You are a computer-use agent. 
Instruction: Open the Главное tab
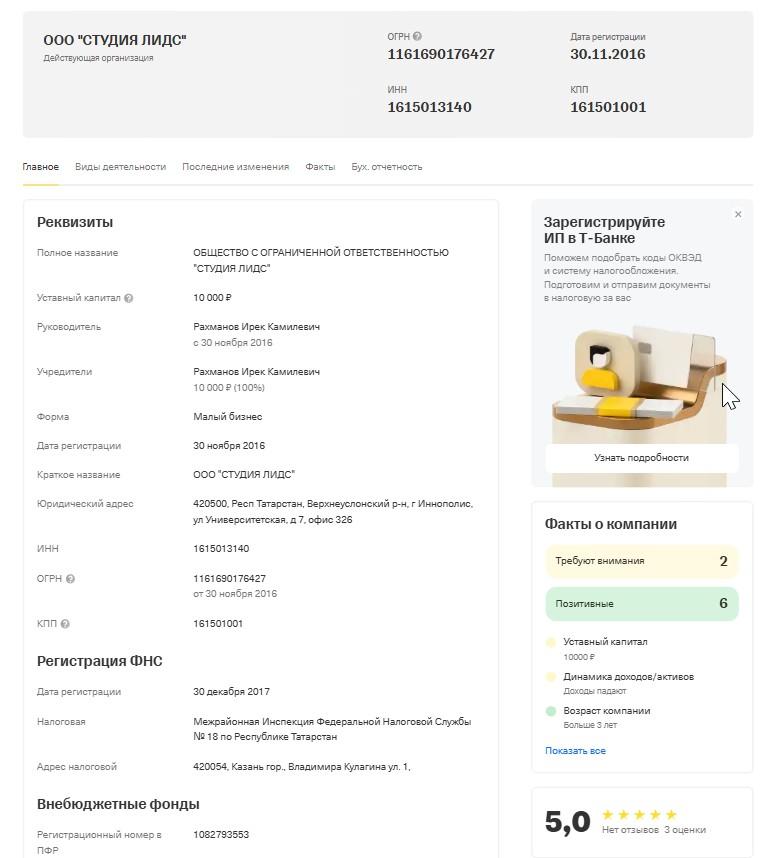pos(41,167)
